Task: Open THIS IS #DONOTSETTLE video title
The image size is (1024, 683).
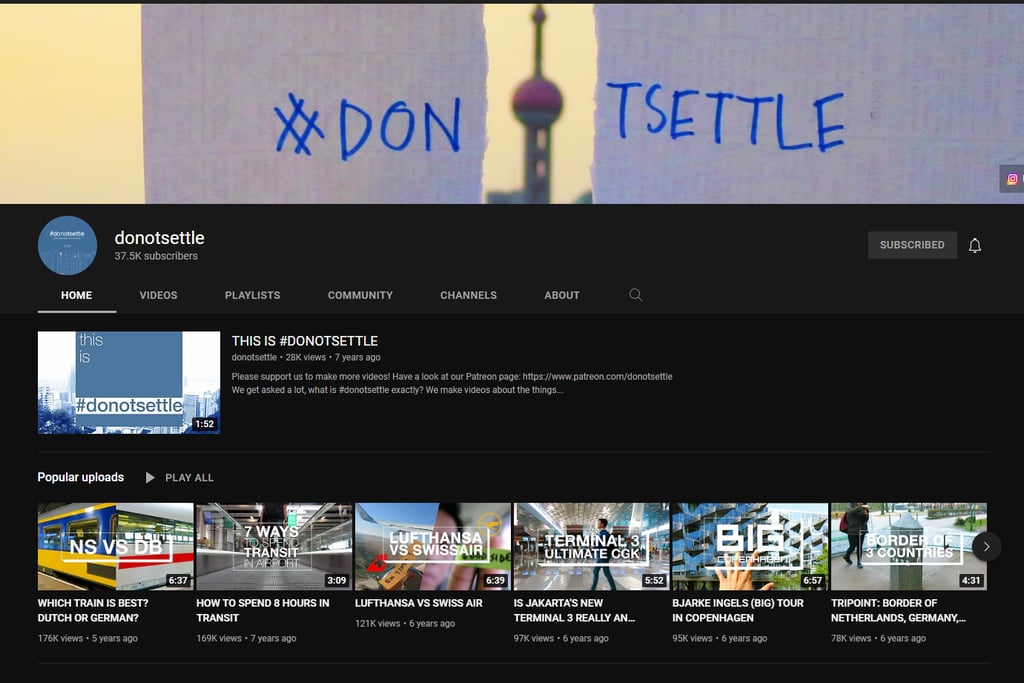Action: 304,341
